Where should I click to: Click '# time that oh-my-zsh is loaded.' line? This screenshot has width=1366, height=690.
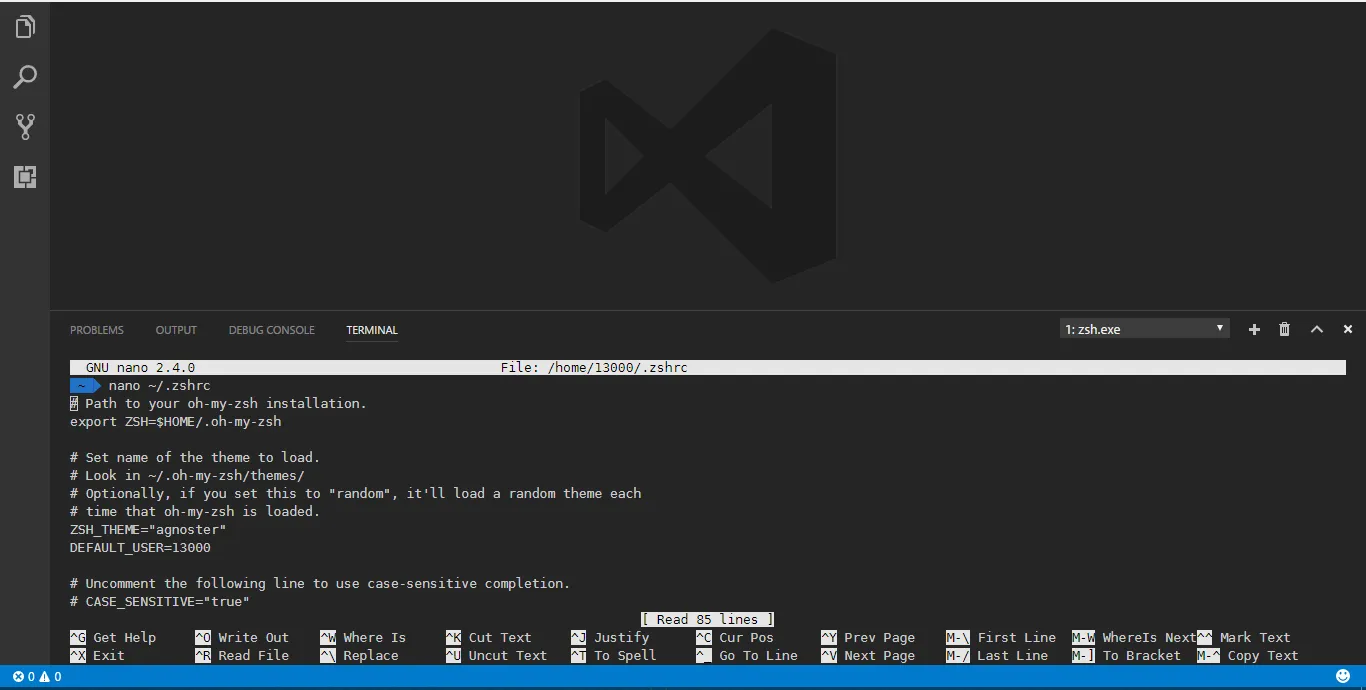[195, 512]
